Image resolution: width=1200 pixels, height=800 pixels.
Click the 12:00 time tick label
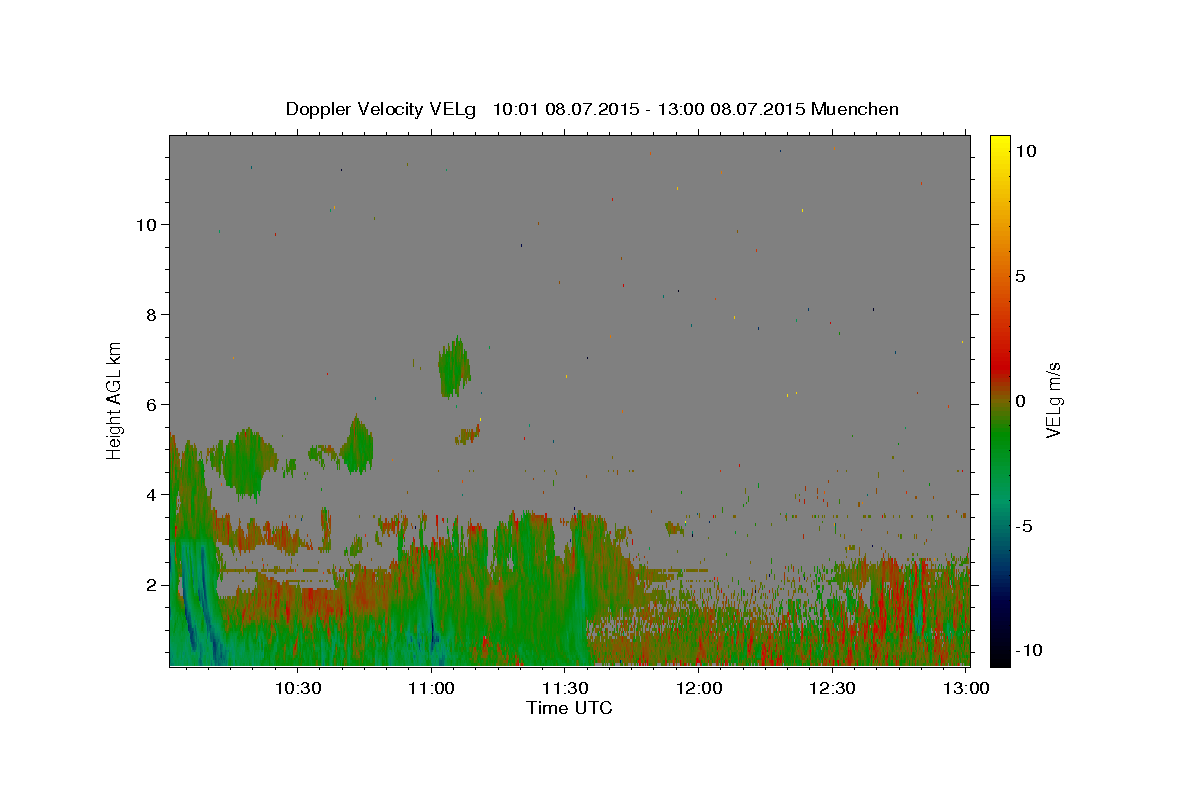tap(699, 688)
